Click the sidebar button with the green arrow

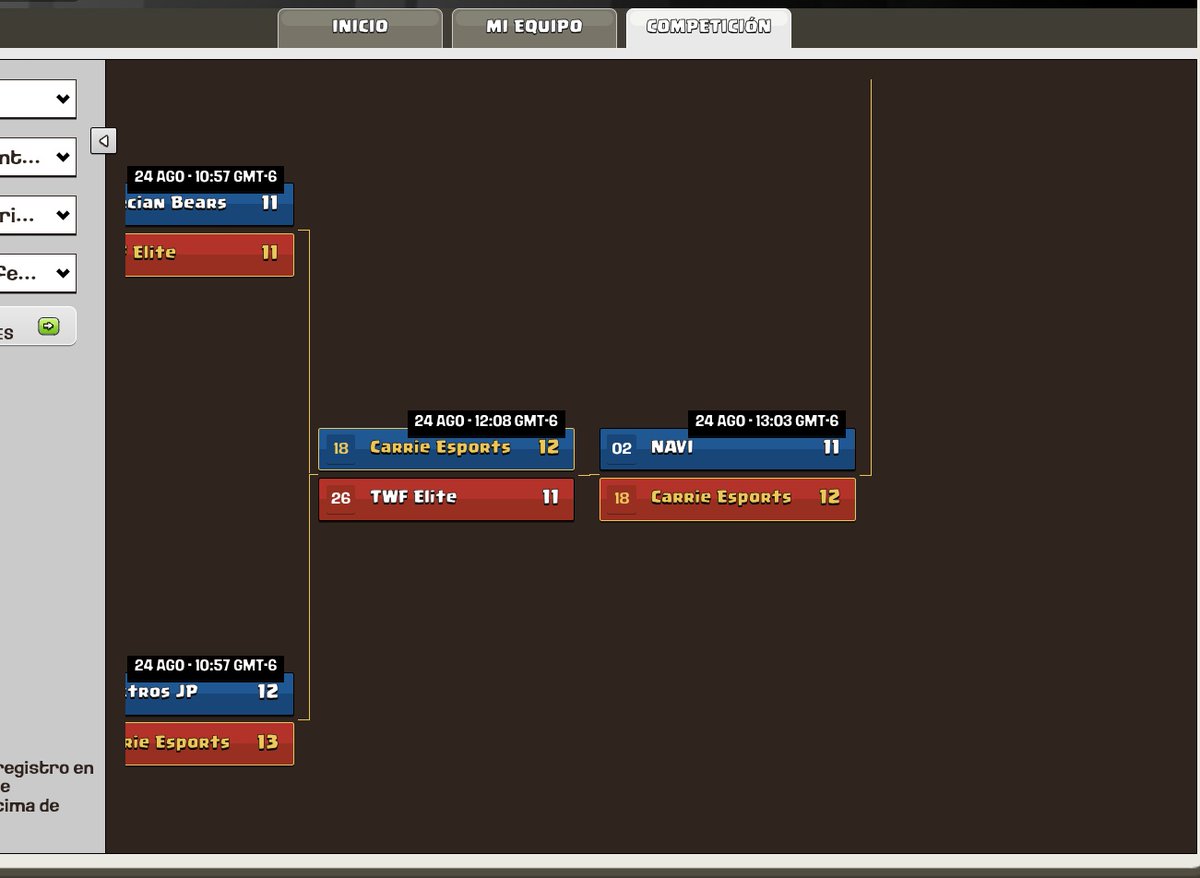(37, 326)
